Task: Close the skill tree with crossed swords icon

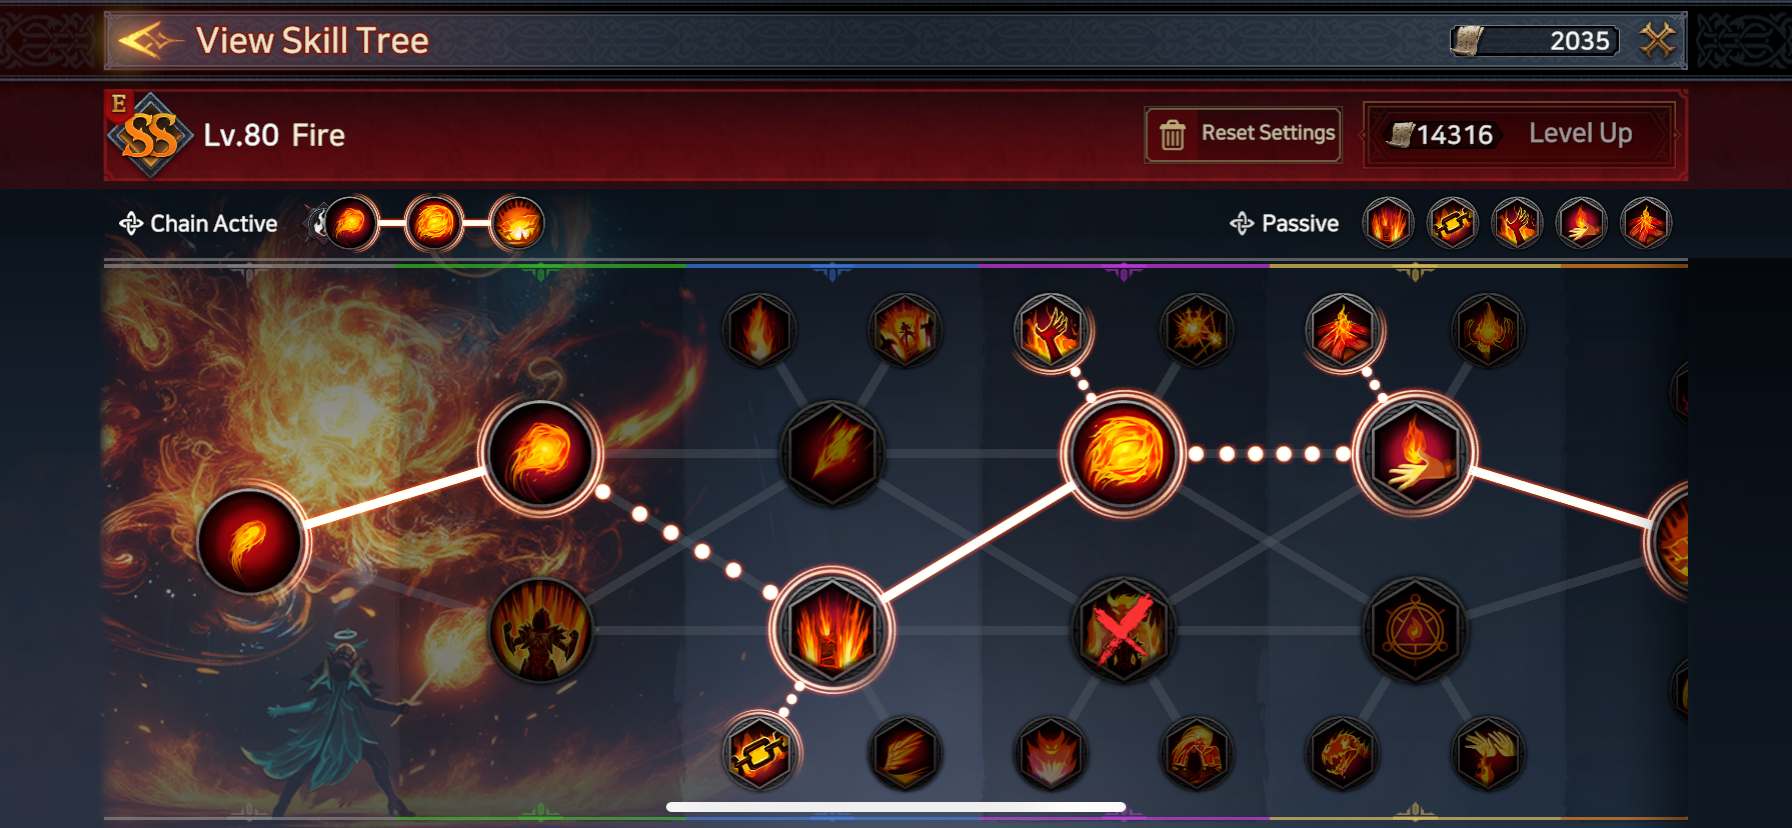Action: [1657, 40]
